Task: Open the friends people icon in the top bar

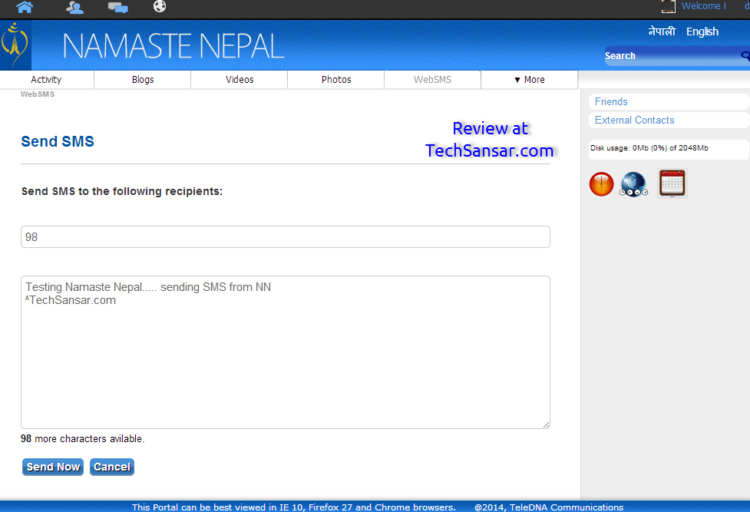Action: coord(74,7)
